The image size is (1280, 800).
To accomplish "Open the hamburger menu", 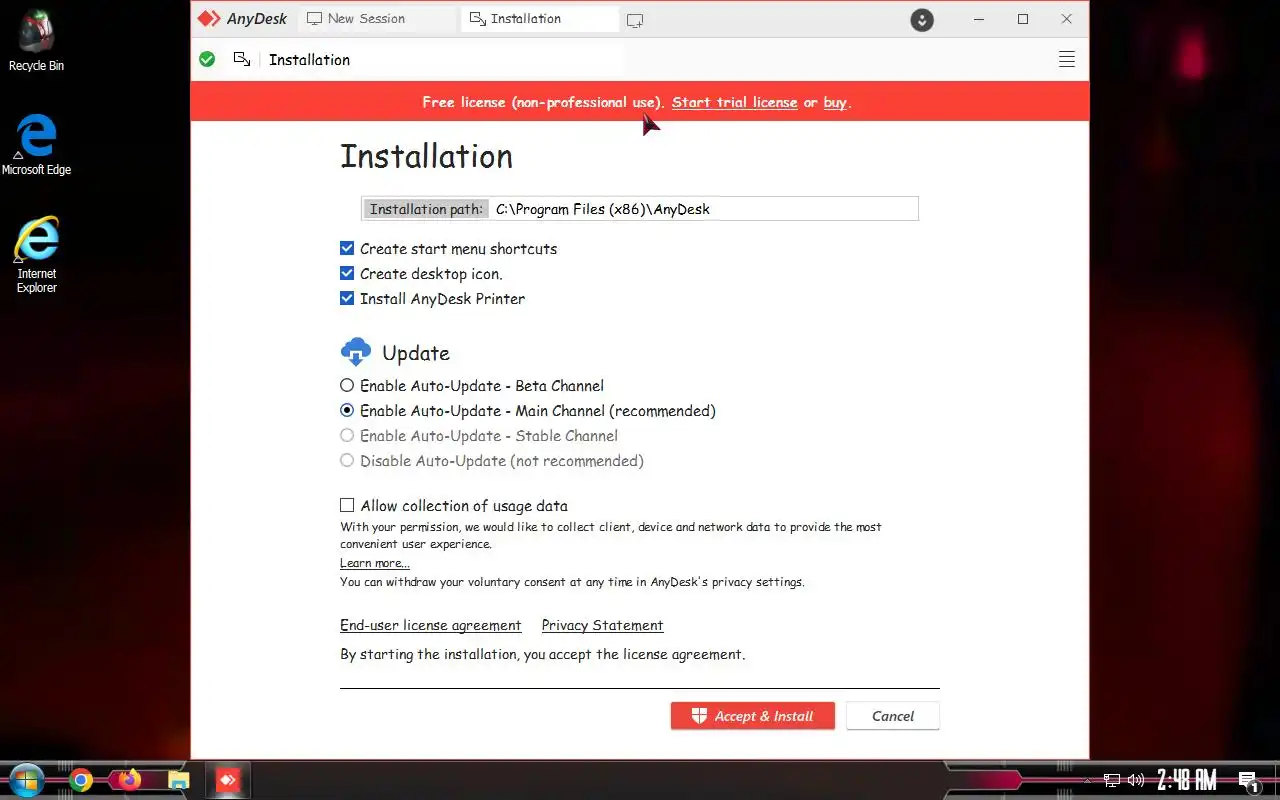I will tap(1067, 60).
